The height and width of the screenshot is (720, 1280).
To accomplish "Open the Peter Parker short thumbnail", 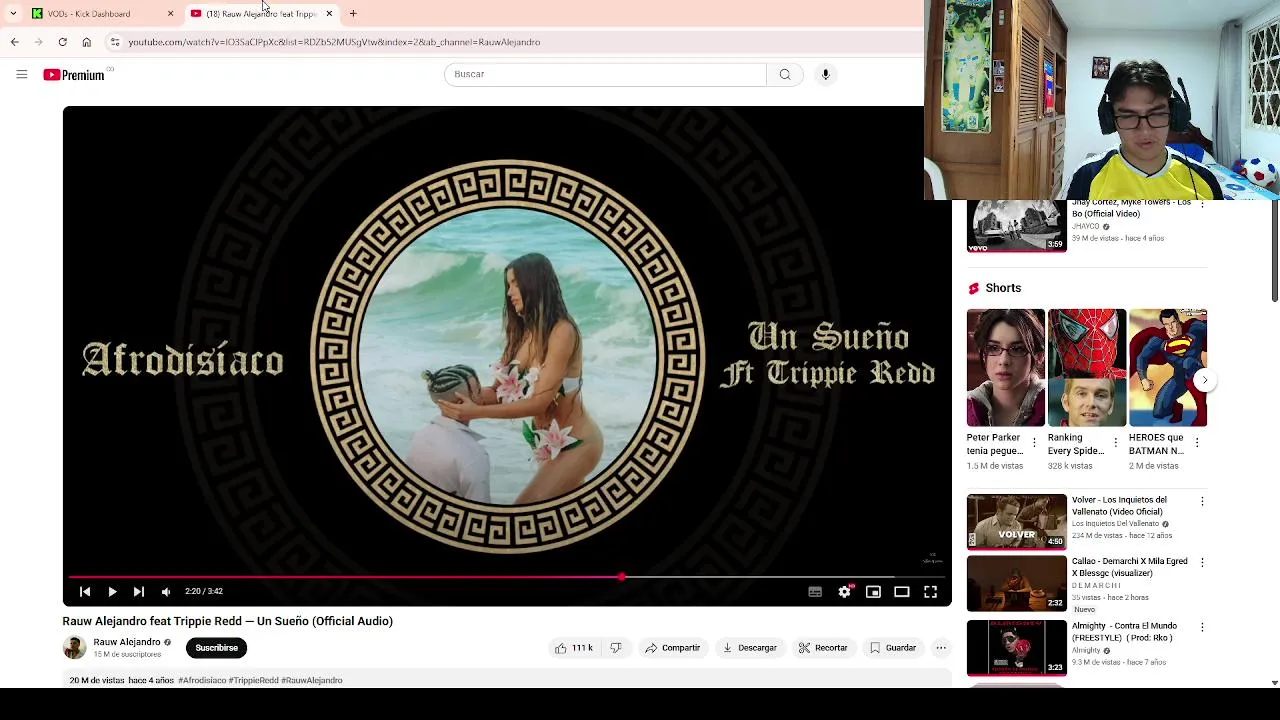I will [1006, 368].
